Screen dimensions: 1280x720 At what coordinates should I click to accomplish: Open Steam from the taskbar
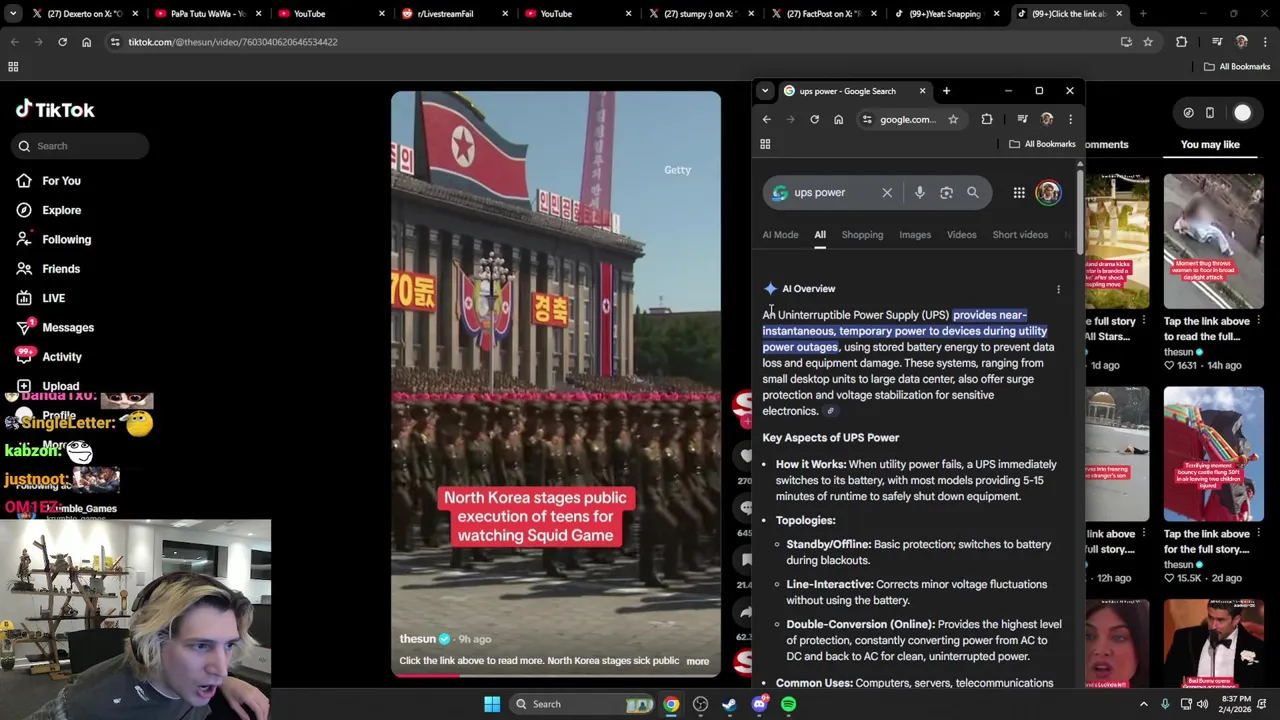click(729, 704)
